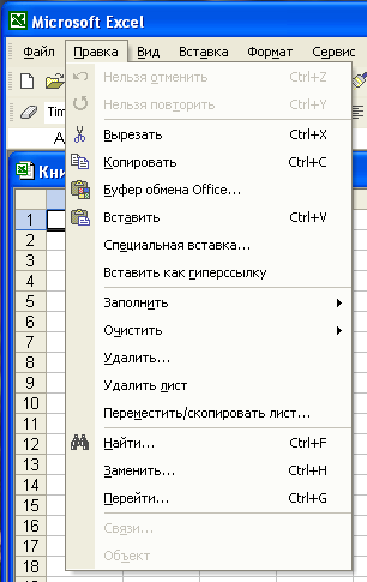
Task: Open Буфер обмена Office
Action: pyautogui.click(x=209, y=190)
